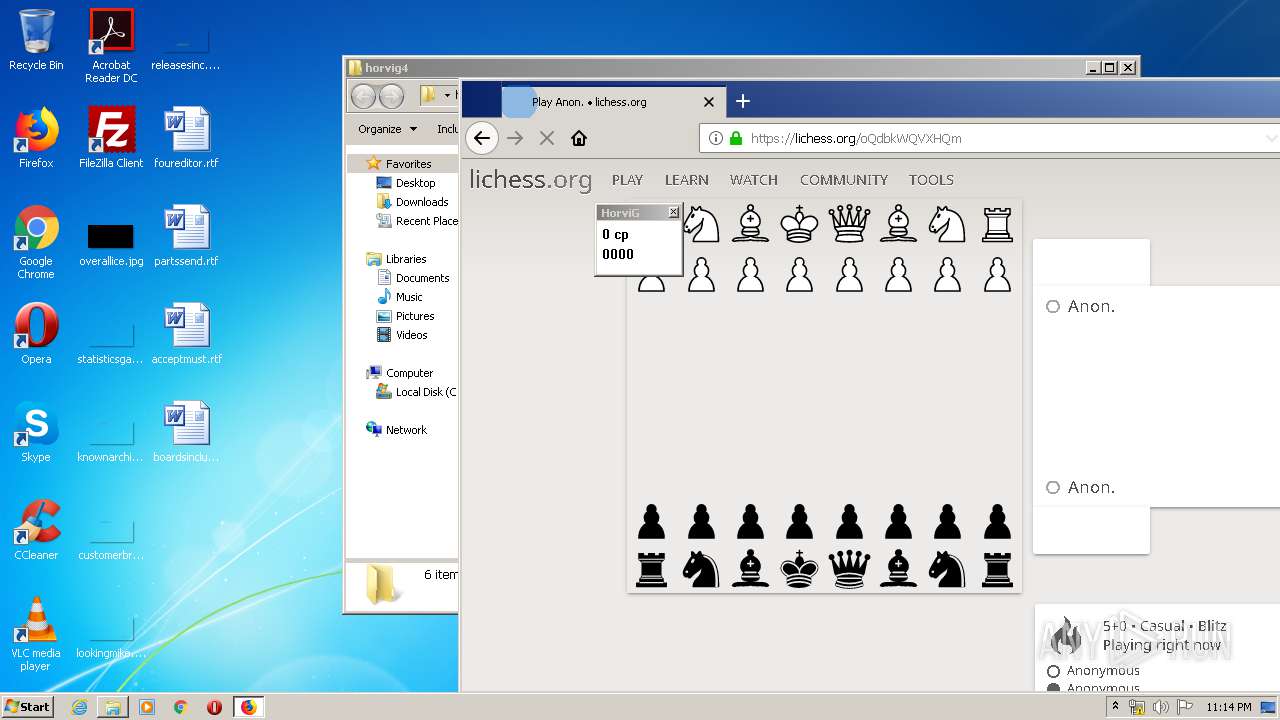Select the black king piece
Viewport: 1280px width, 720px height.
coord(799,569)
